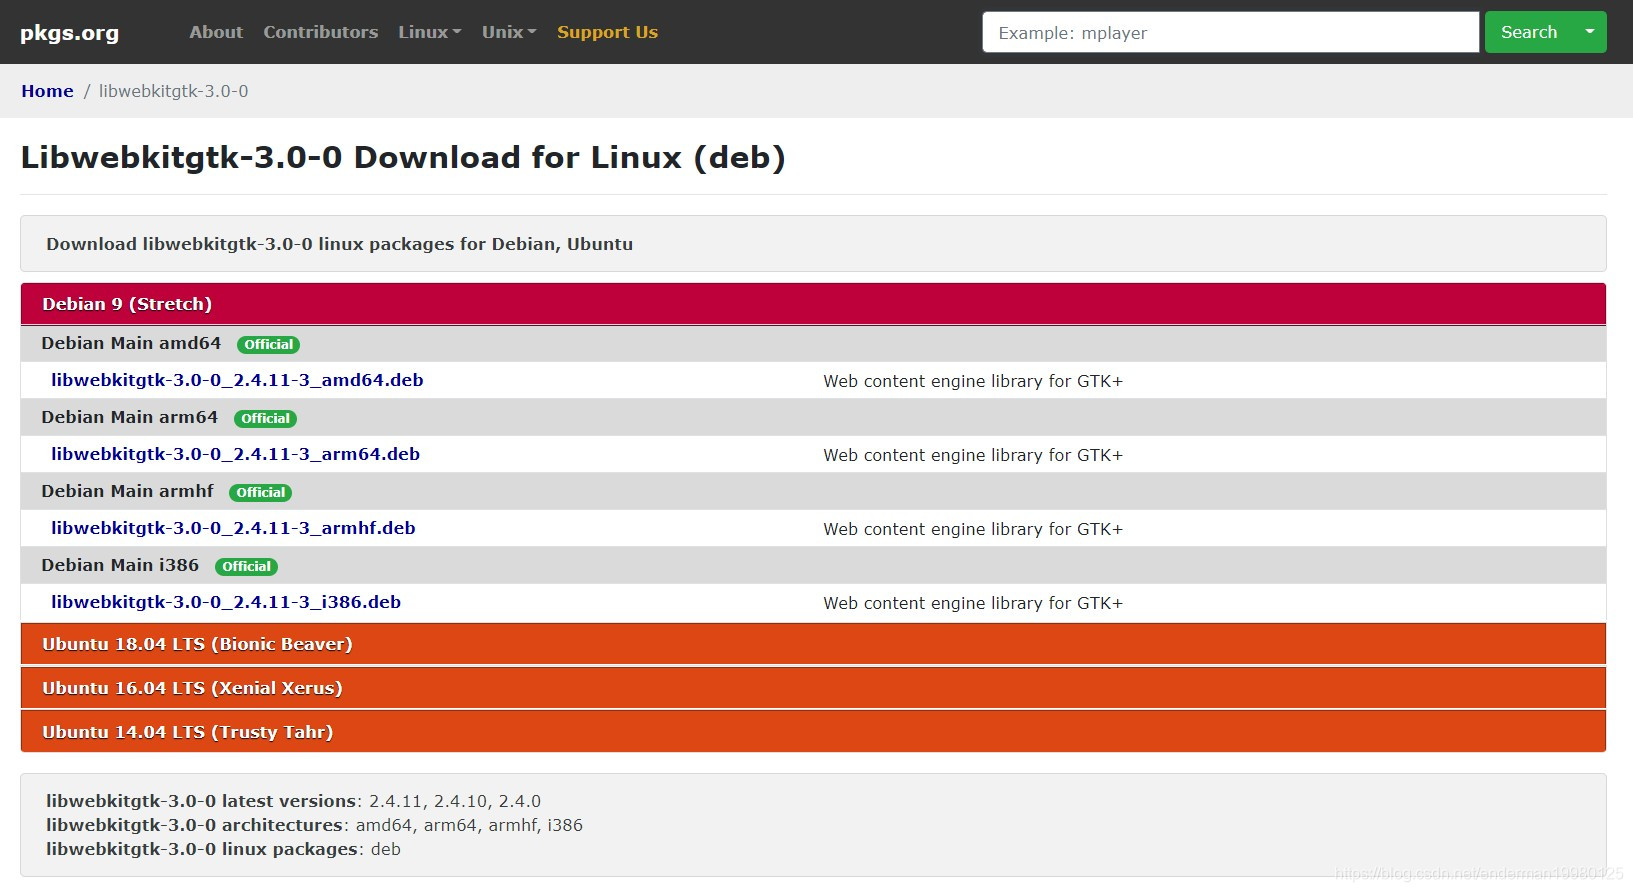Expand Ubuntu 14.04 LTS (Trusty Tahr)

coord(813,732)
